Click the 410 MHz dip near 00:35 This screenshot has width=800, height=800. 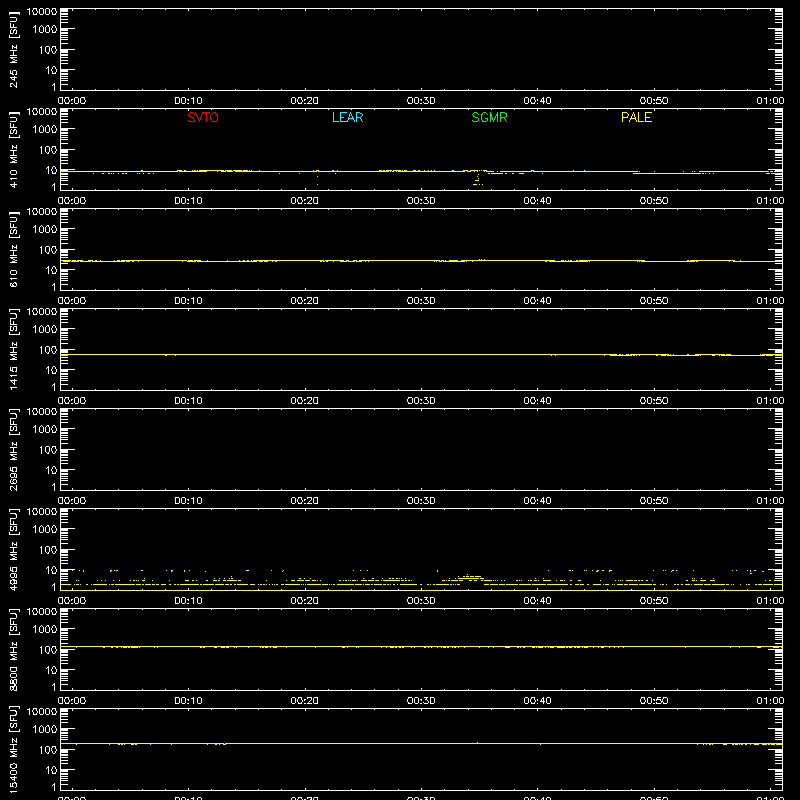tap(478, 178)
